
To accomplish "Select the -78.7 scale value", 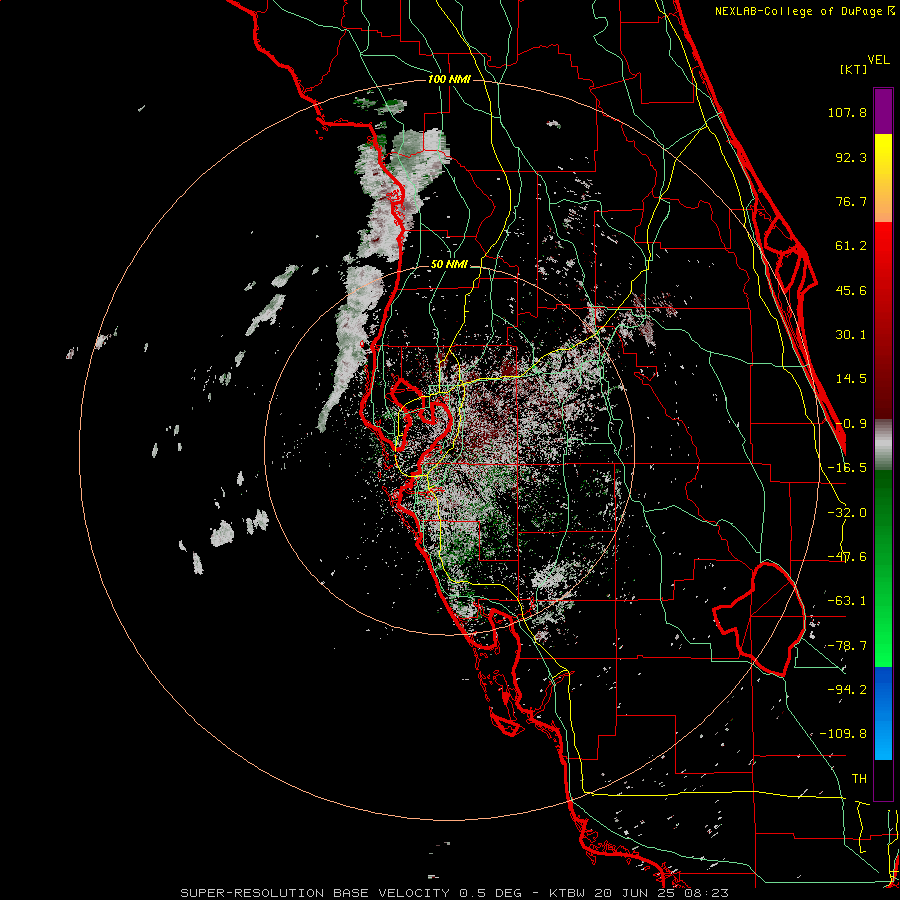I will tap(847, 646).
